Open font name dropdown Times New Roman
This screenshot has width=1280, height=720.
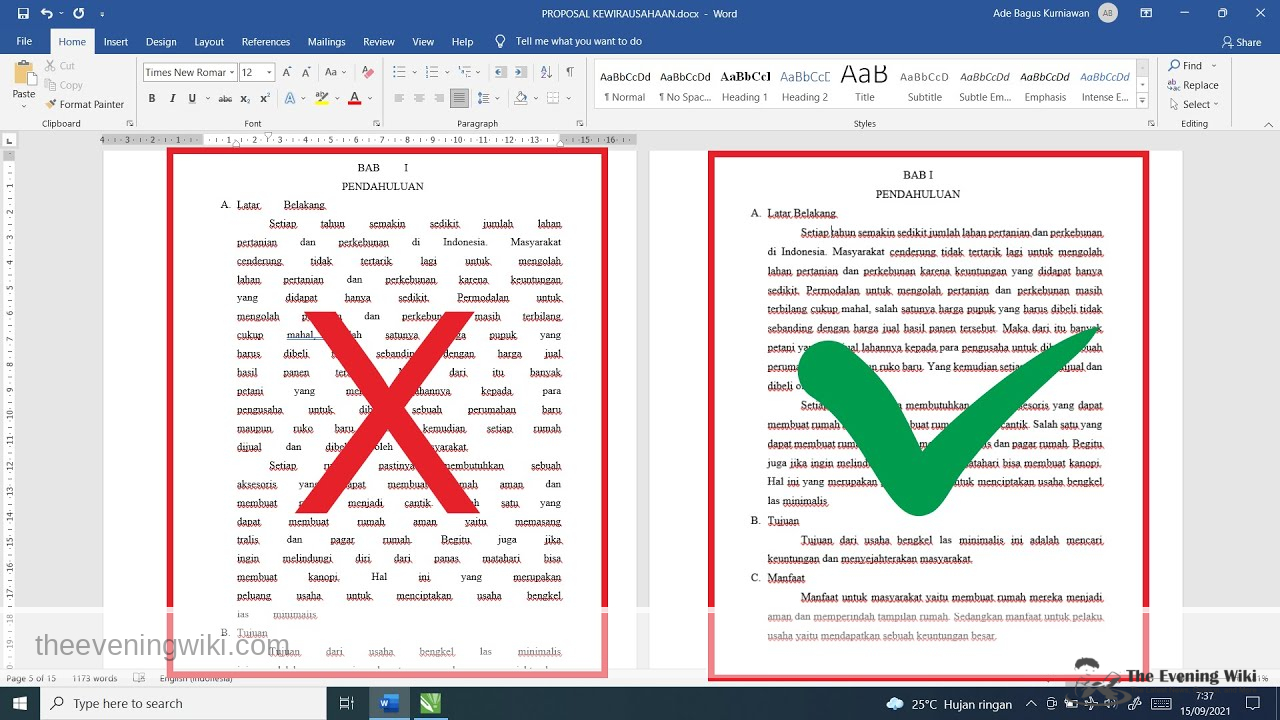click(x=232, y=72)
